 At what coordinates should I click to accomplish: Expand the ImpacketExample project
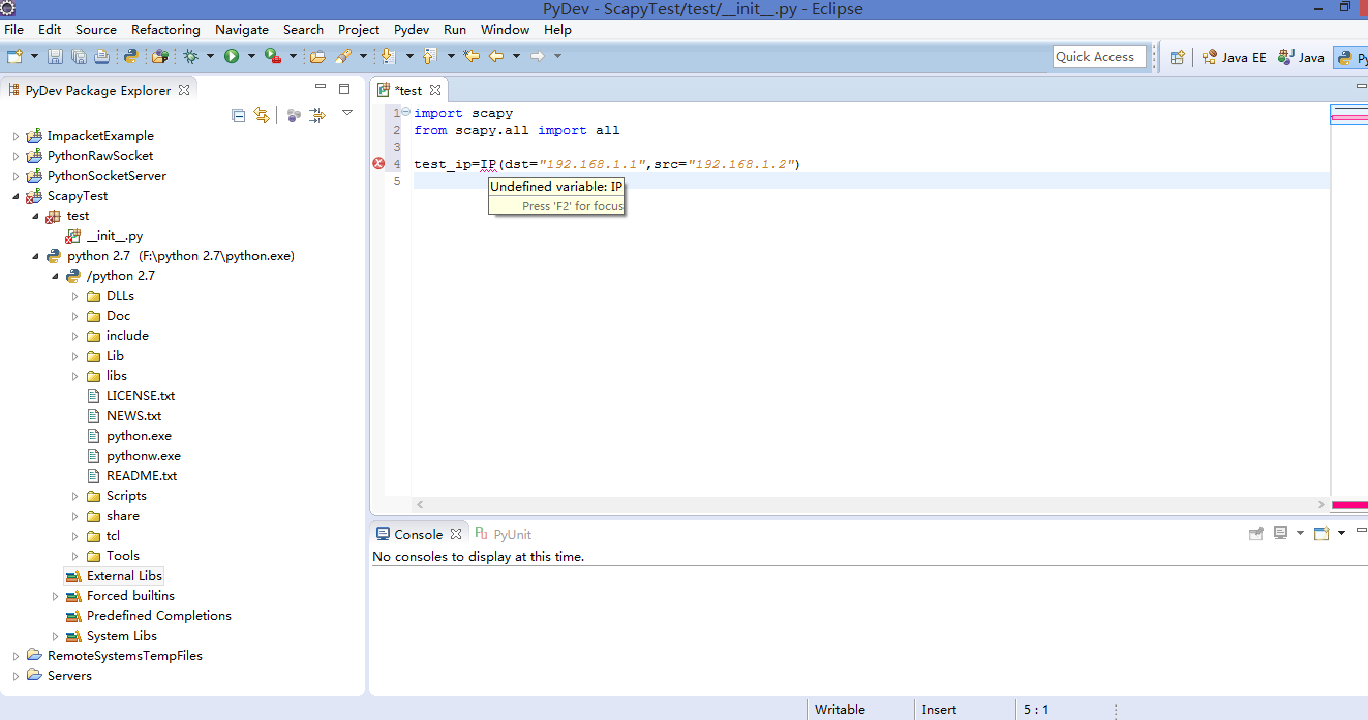(16, 136)
